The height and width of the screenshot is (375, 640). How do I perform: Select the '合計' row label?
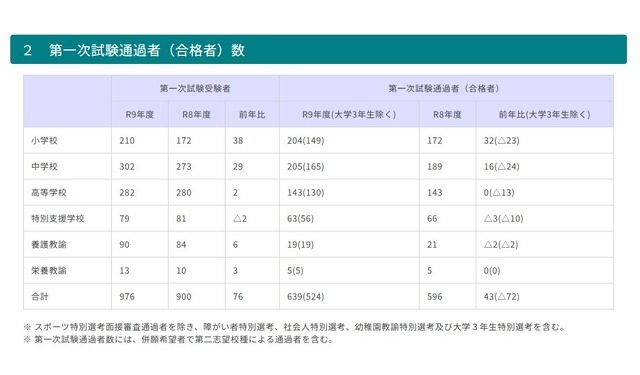tap(40, 297)
